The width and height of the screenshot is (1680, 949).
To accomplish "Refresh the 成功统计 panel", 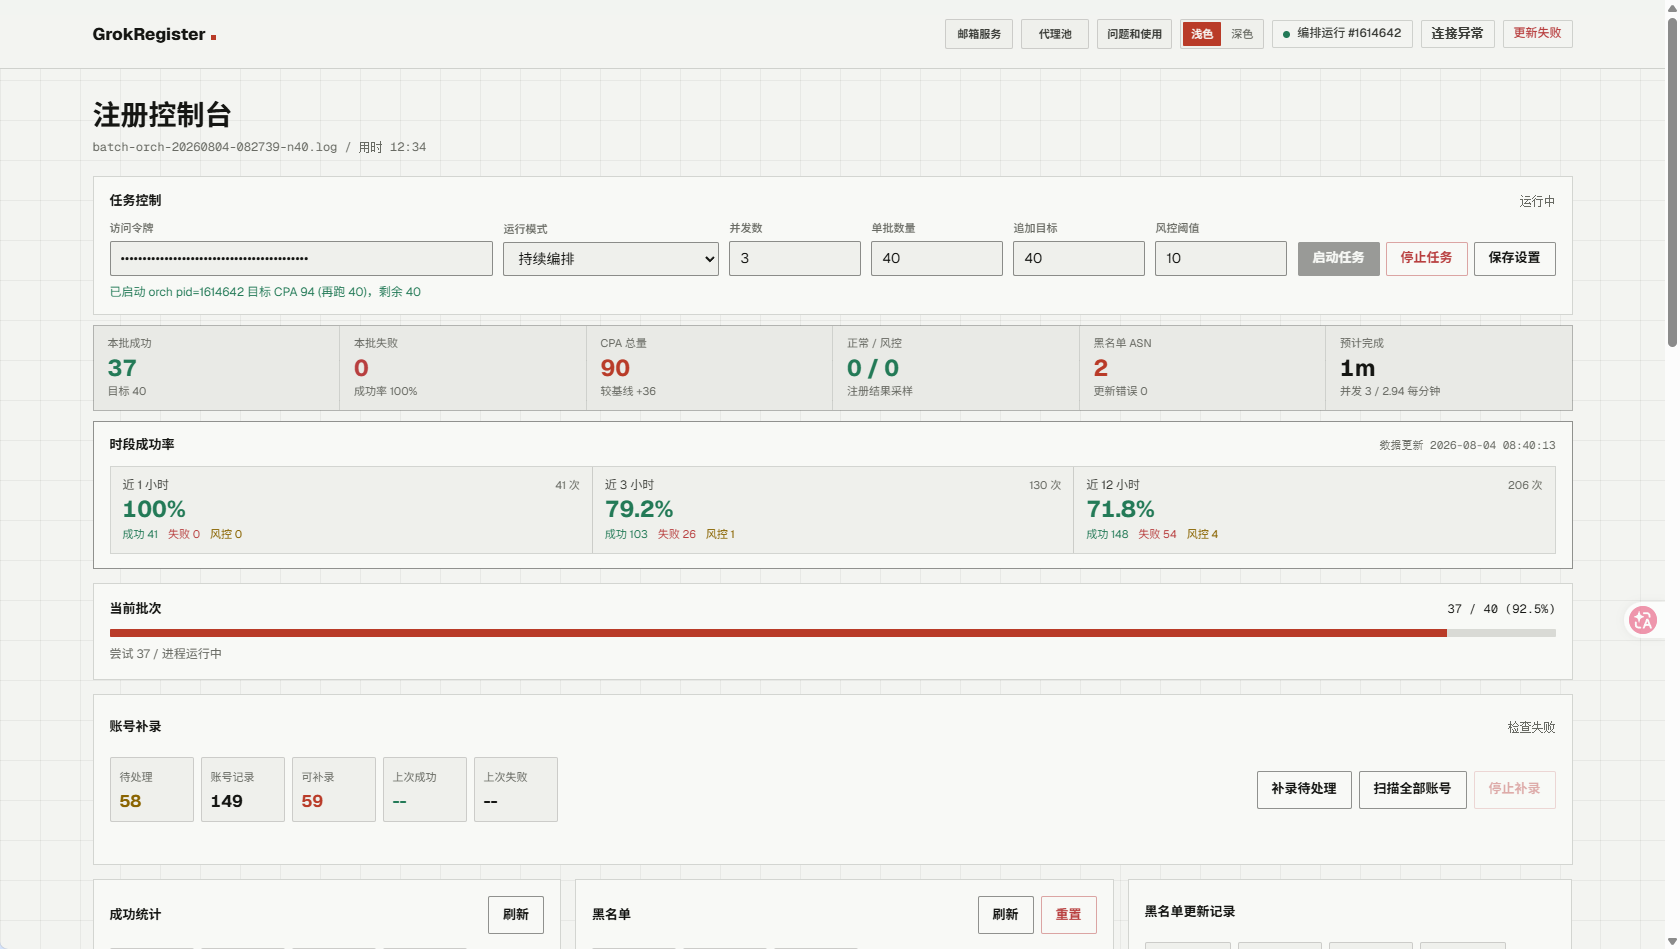I will (516, 915).
